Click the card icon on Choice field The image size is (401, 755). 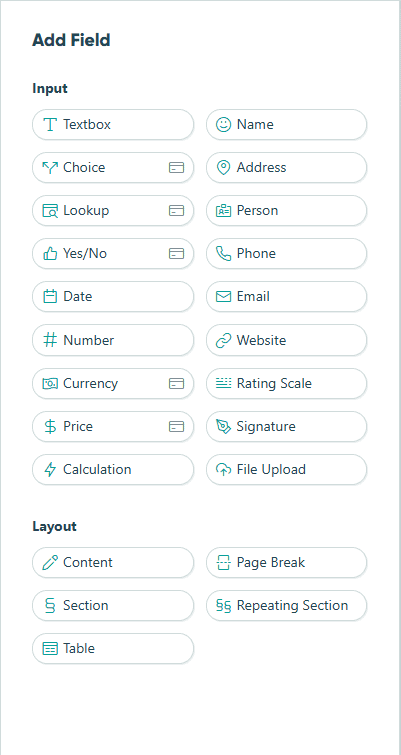pos(177,168)
